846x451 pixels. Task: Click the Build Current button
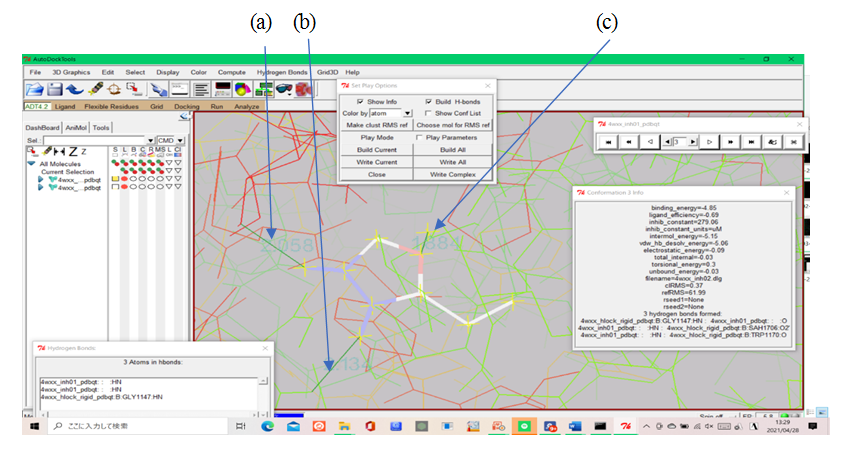378,149
